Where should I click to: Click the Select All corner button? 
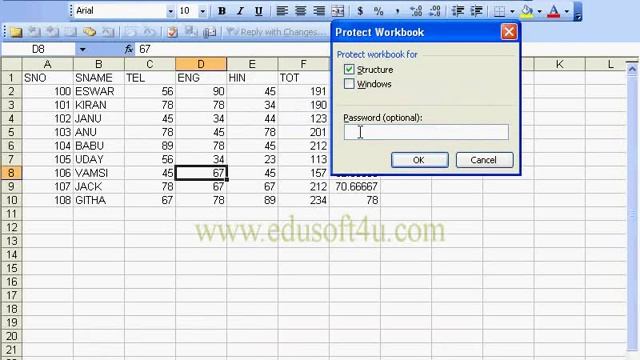tap(11, 64)
